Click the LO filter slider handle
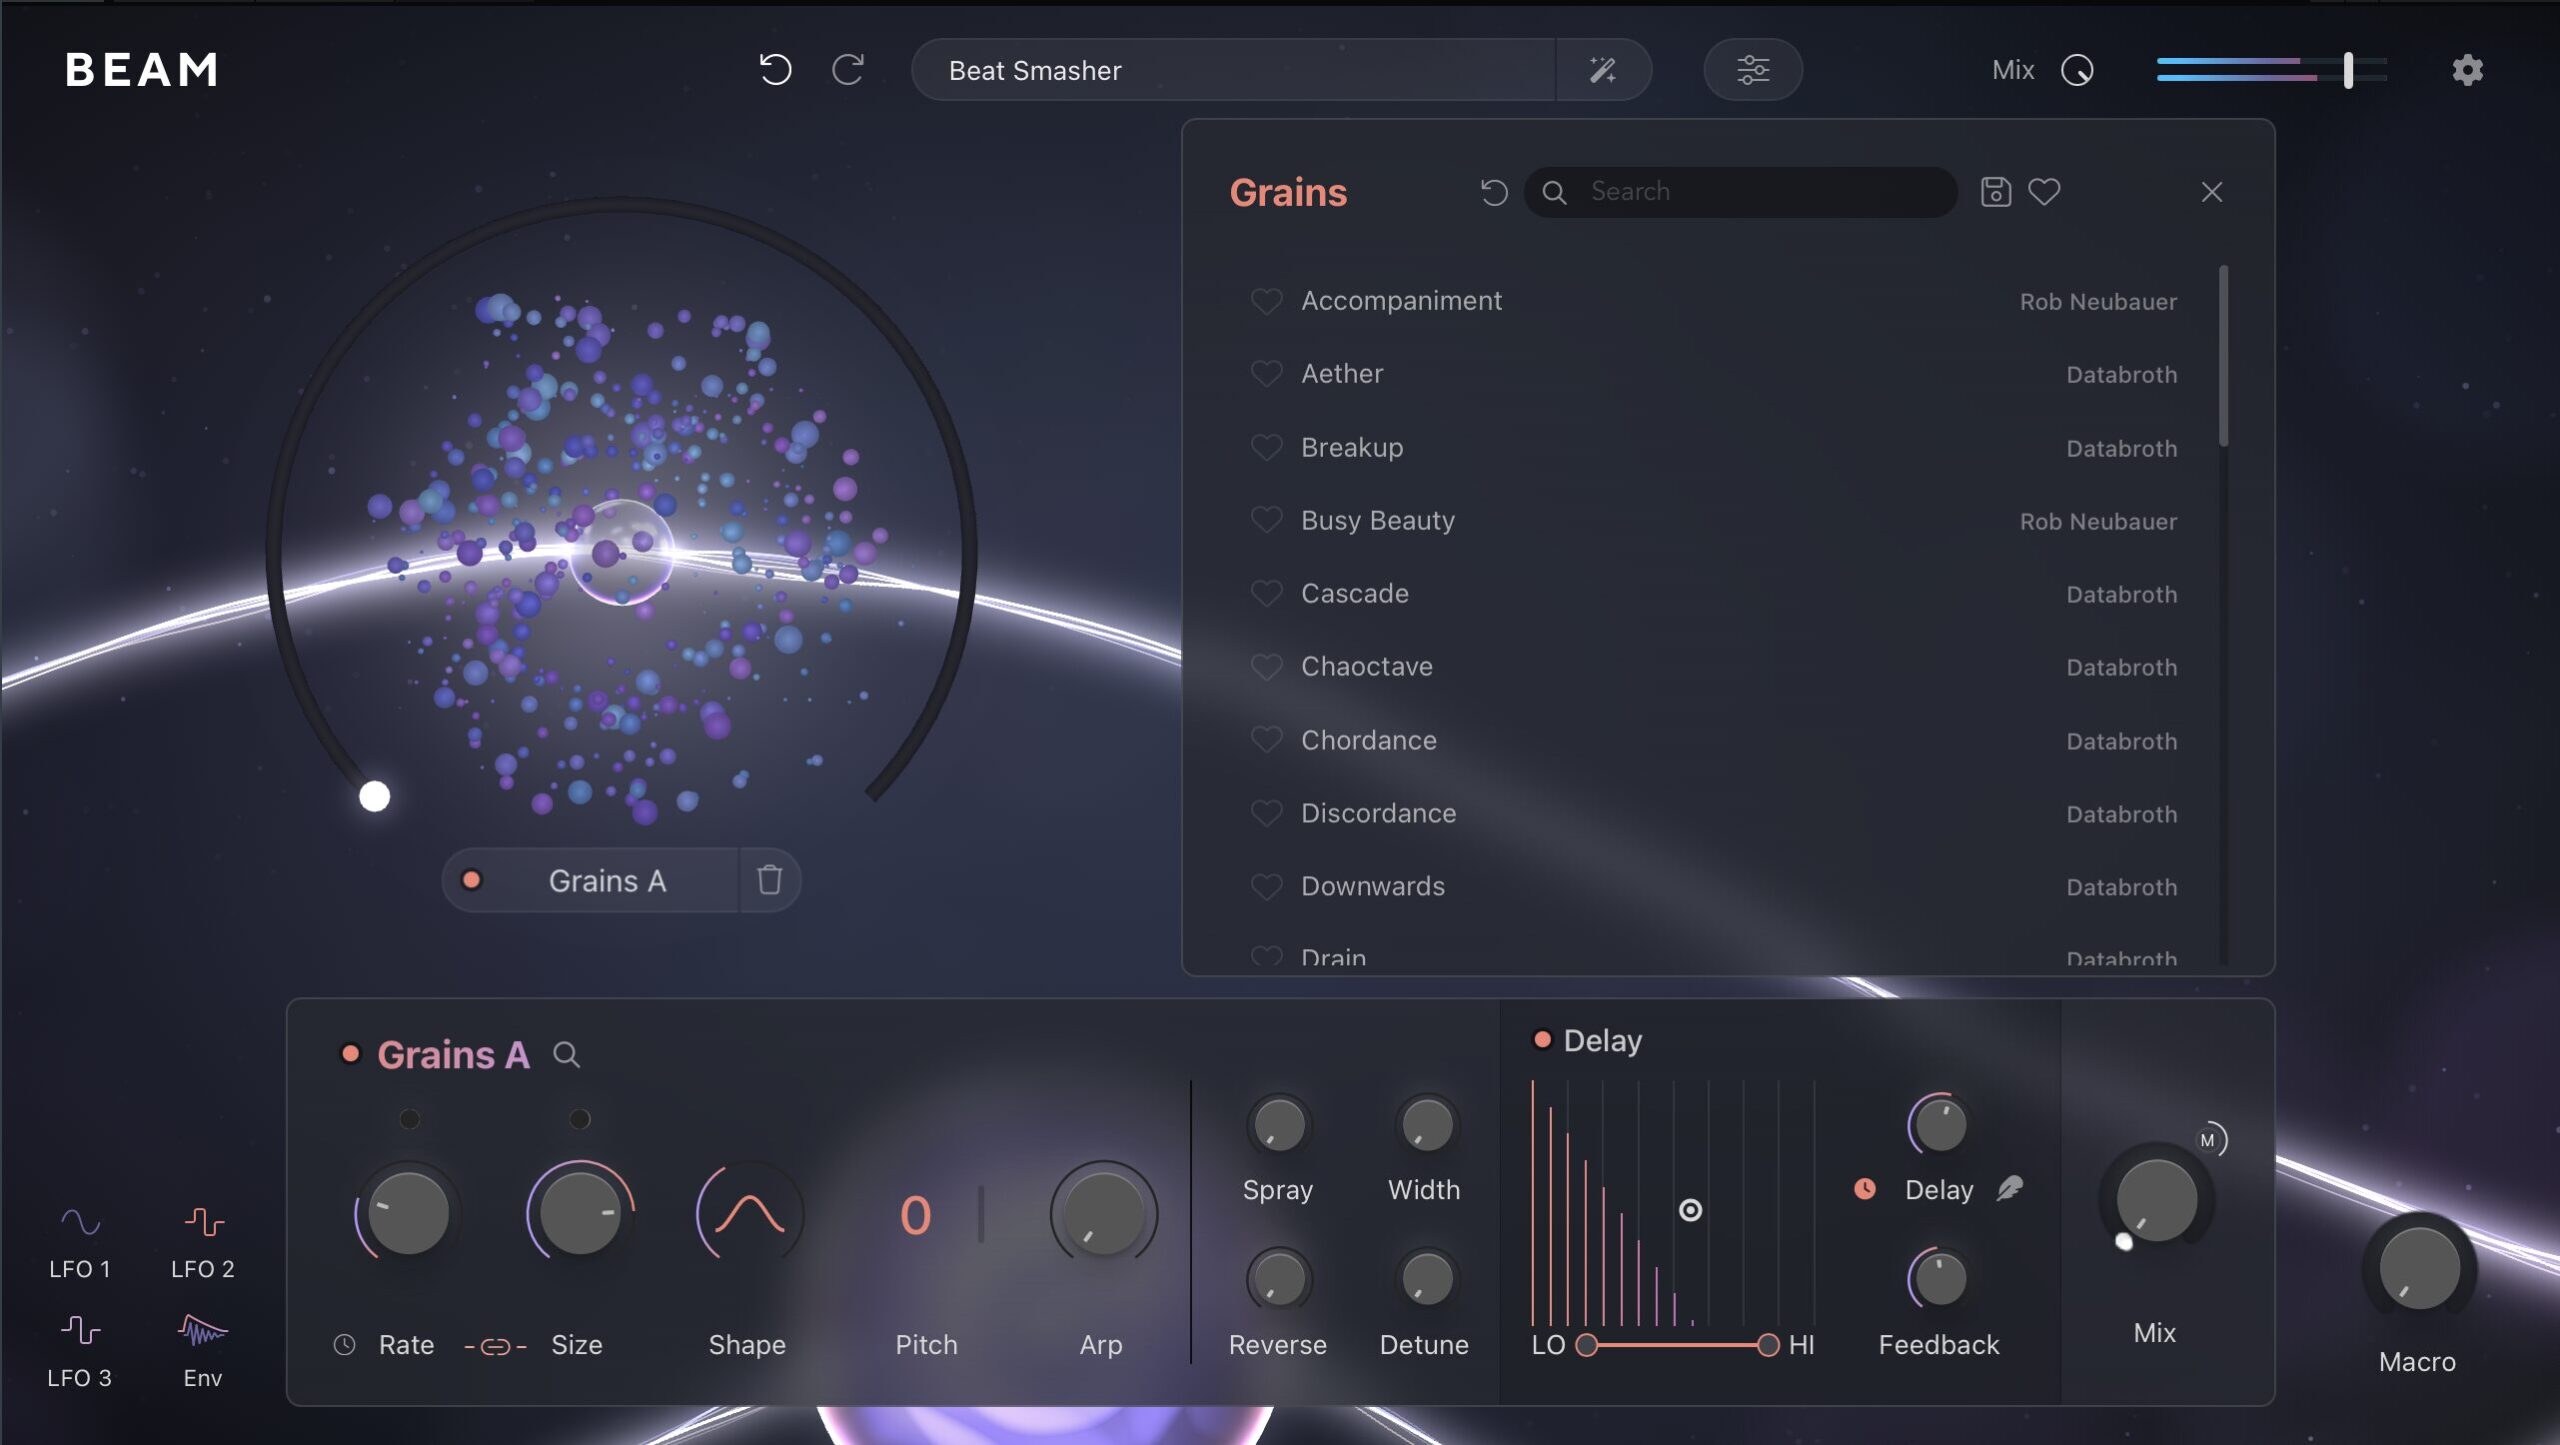 [1586, 1345]
